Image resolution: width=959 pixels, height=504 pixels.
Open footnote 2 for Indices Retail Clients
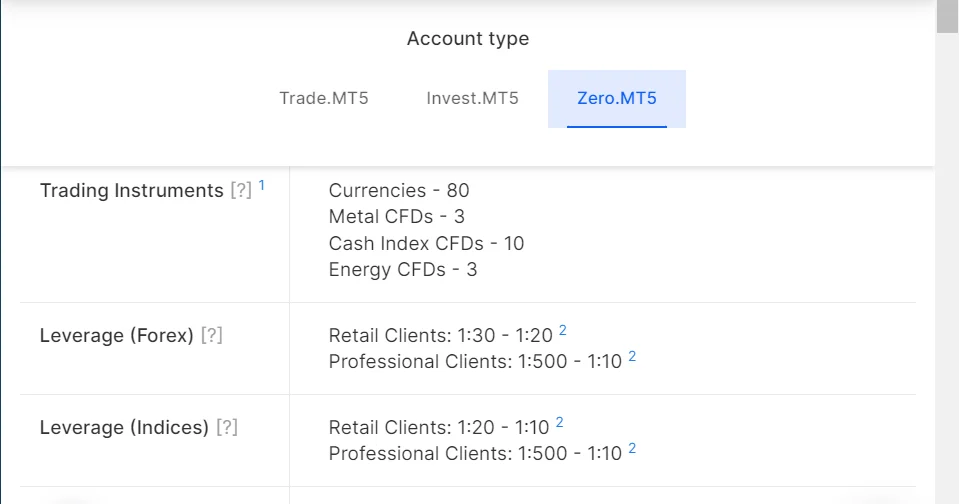[559, 423]
